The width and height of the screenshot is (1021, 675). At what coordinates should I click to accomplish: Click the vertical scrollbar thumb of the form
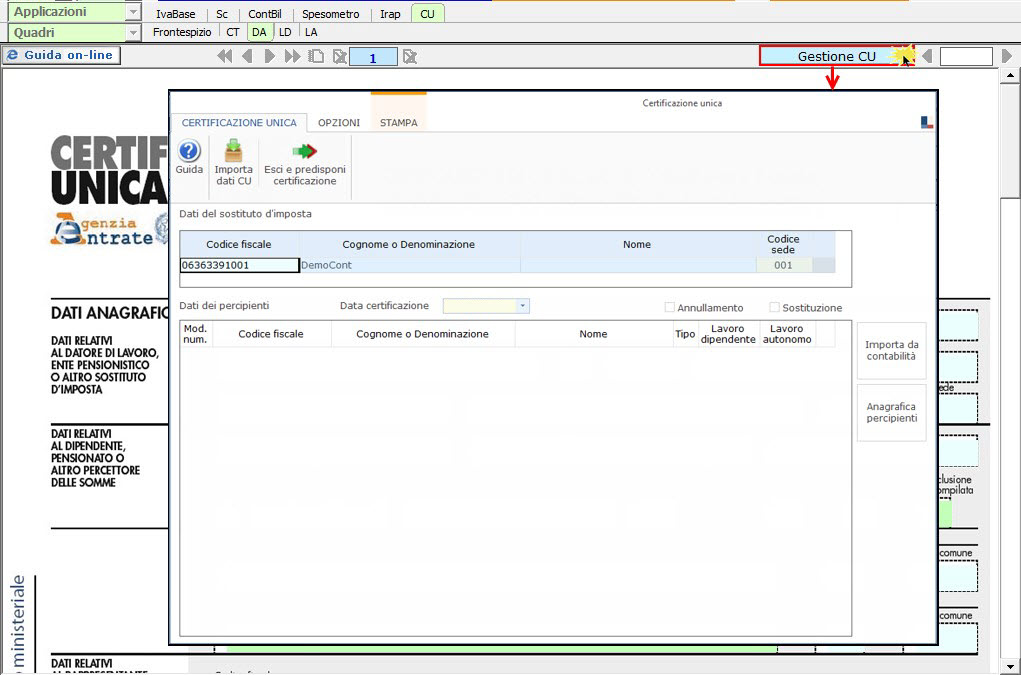click(x=1010, y=140)
